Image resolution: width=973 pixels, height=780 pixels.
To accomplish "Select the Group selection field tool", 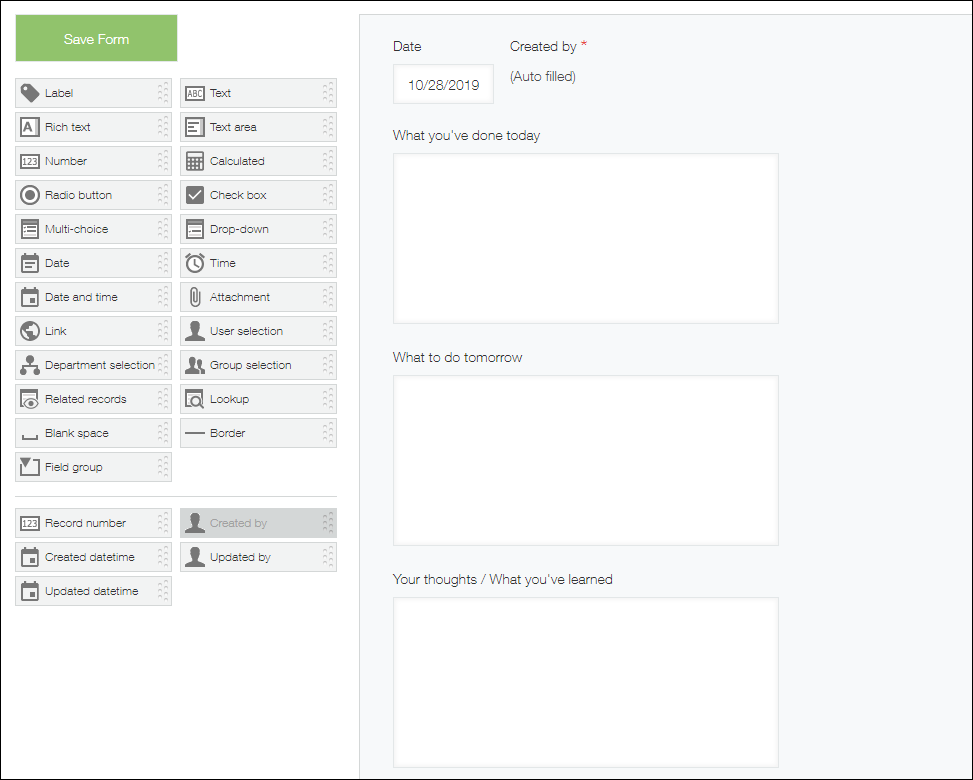I will click(248, 365).
